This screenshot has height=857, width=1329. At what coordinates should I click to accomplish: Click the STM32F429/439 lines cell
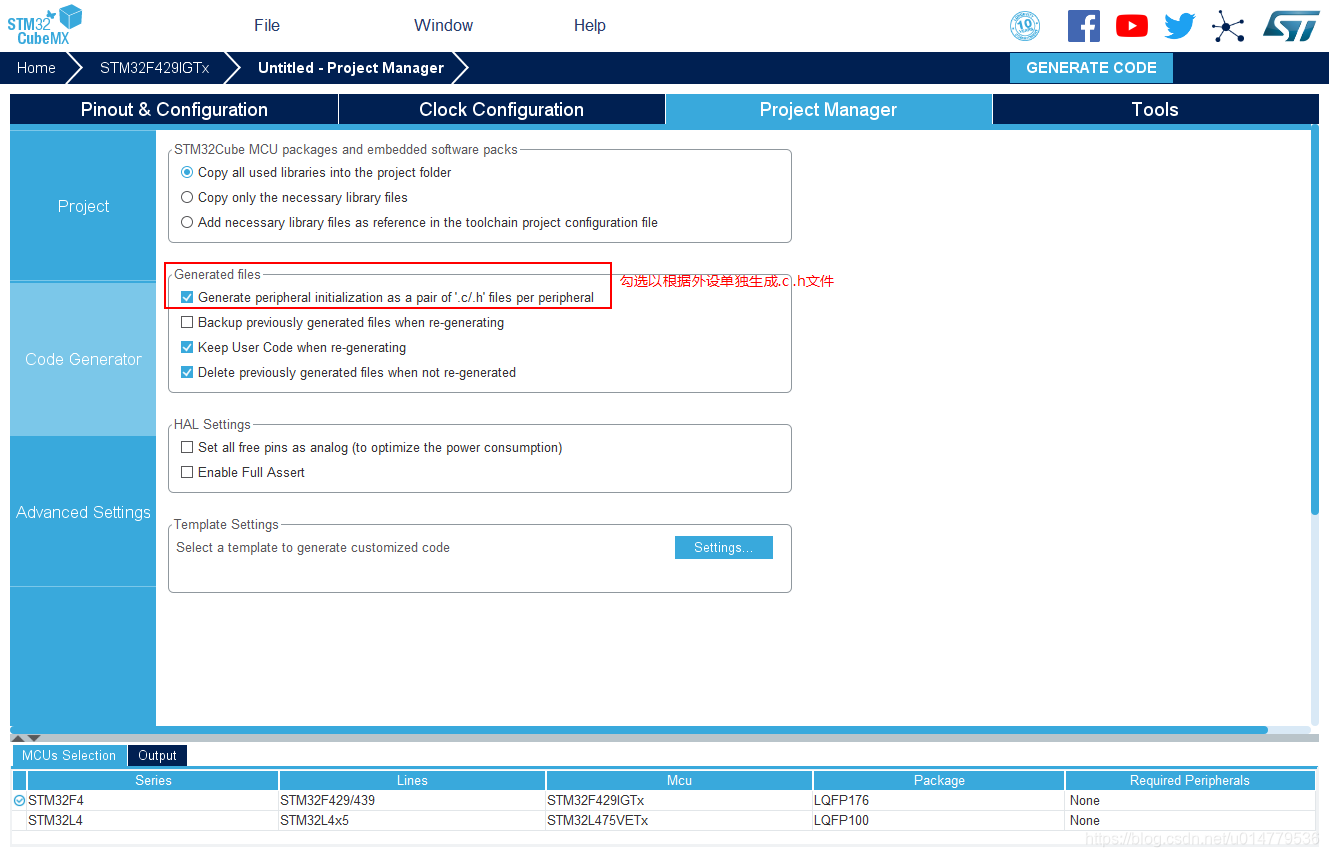tap(412, 800)
